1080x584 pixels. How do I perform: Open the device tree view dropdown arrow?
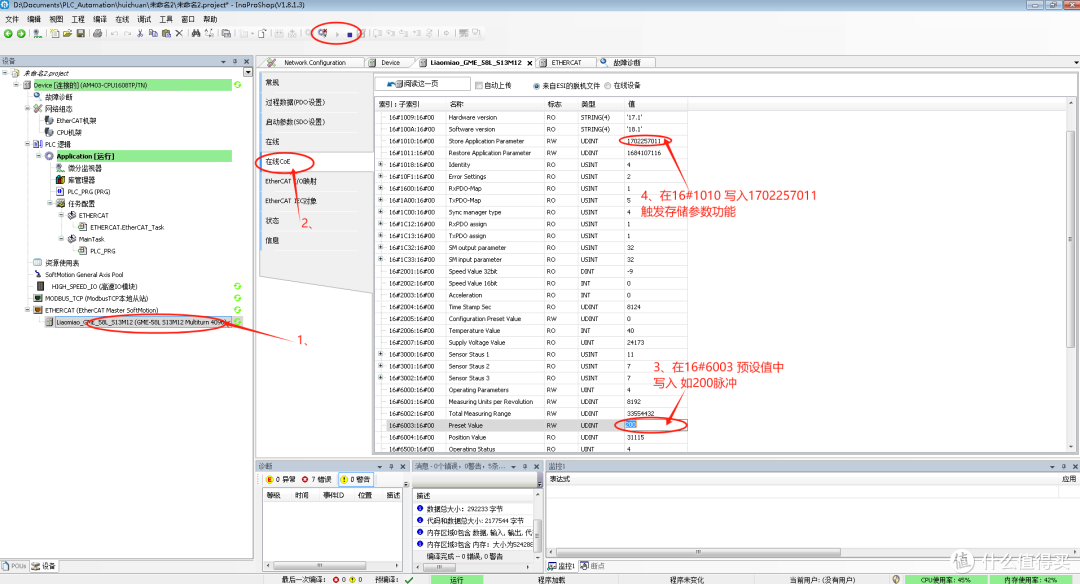click(248, 72)
